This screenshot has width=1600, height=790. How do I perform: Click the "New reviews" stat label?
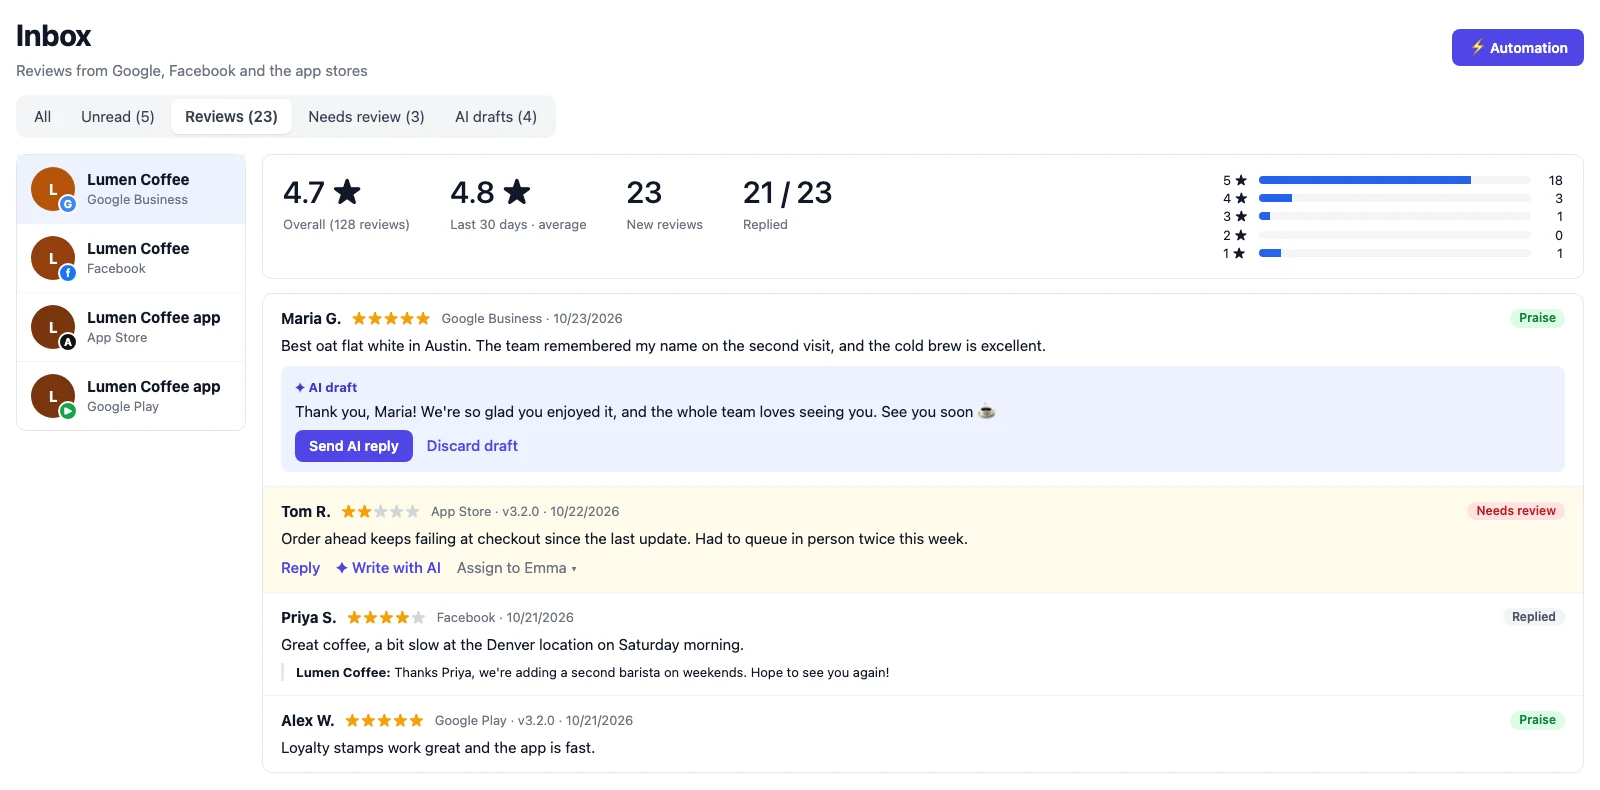pyautogui.click(x=665, y=225)
